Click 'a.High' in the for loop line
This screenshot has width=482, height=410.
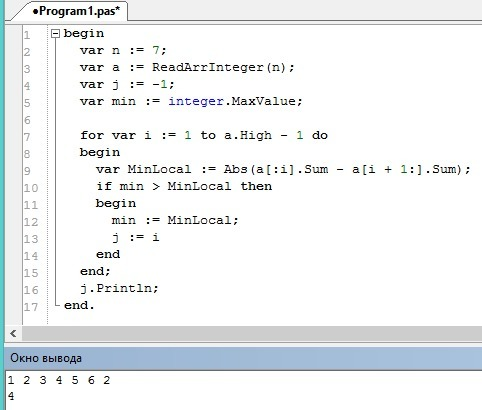coord(248,135)
